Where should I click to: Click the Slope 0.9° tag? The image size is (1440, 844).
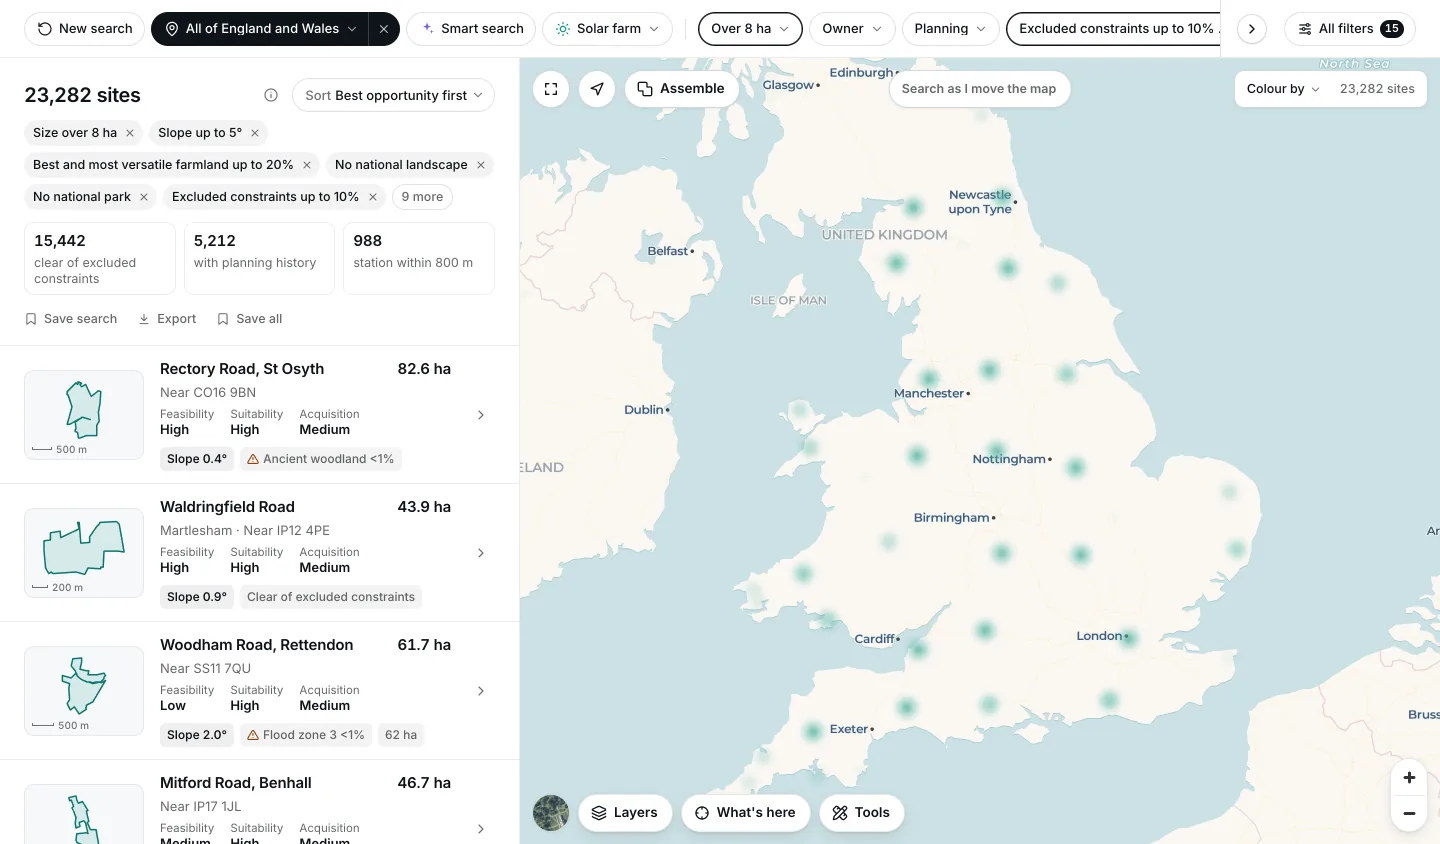pos(197,597)
